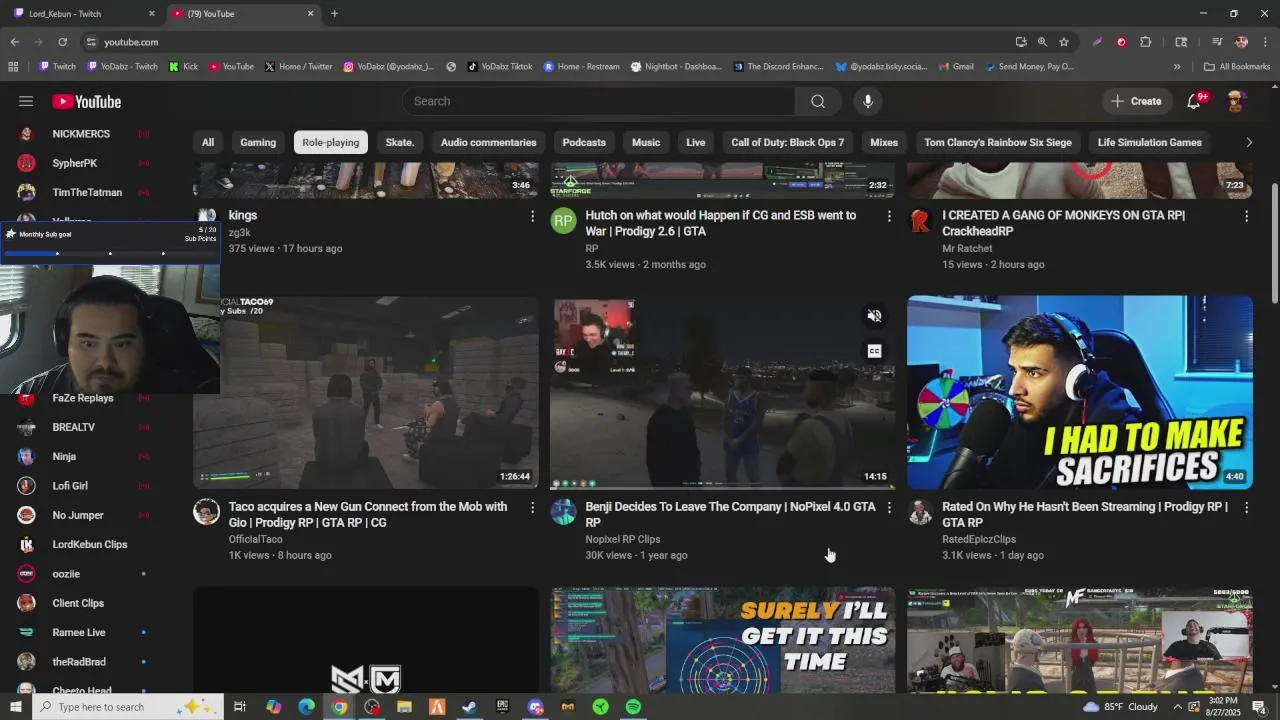This screenshot has width=1280, height=720.
Task: Open more options for Gang of Monkeys video
Action: [x=1246, y=216]
